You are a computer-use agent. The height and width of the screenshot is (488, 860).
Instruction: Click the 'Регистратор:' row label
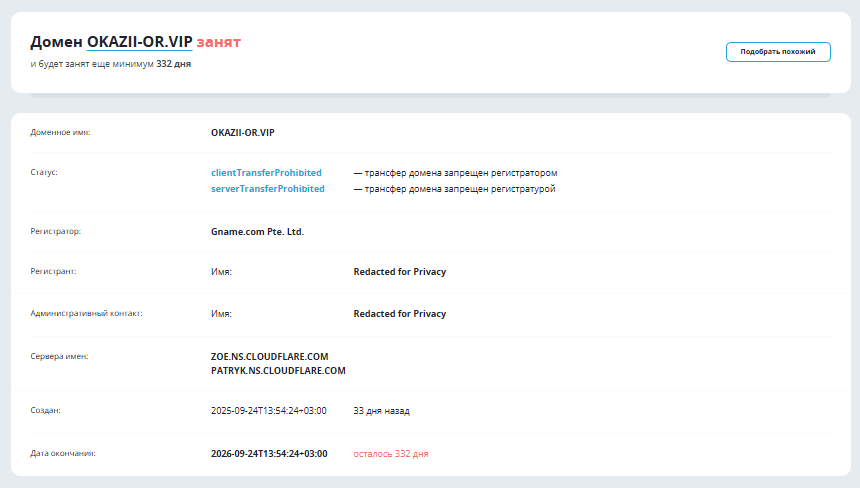56,231
